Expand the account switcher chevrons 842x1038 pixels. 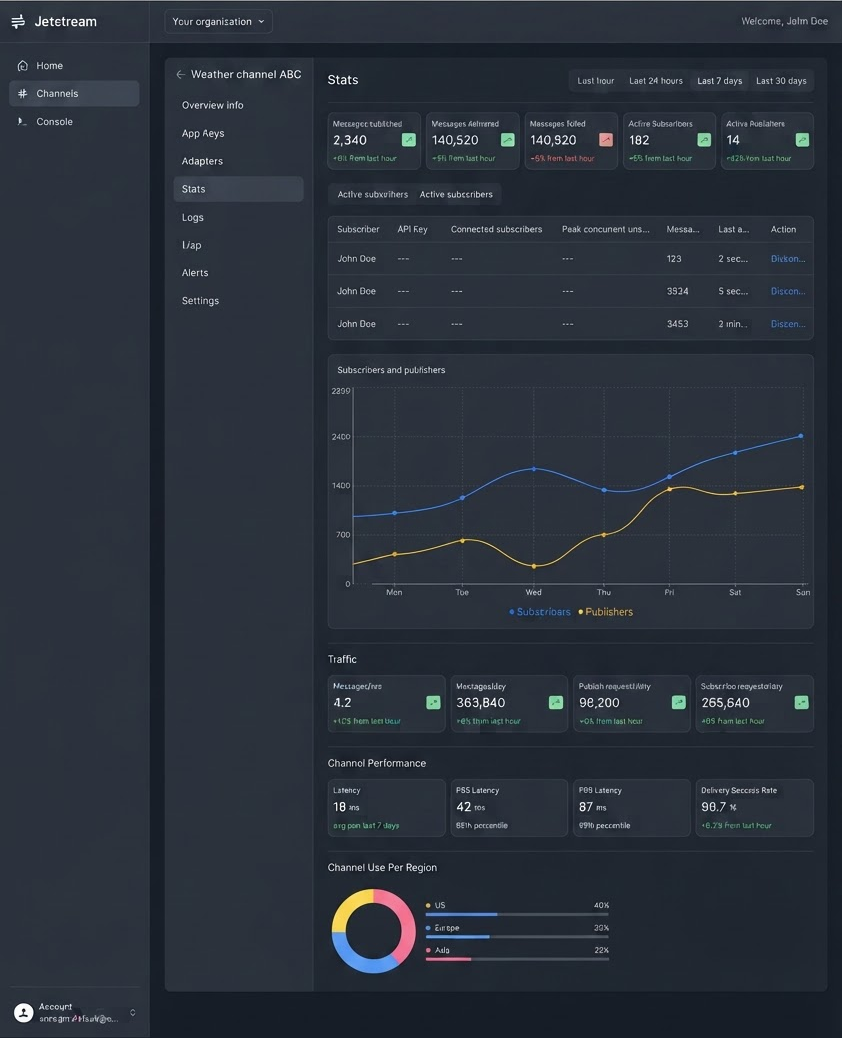pos(132,1012)
